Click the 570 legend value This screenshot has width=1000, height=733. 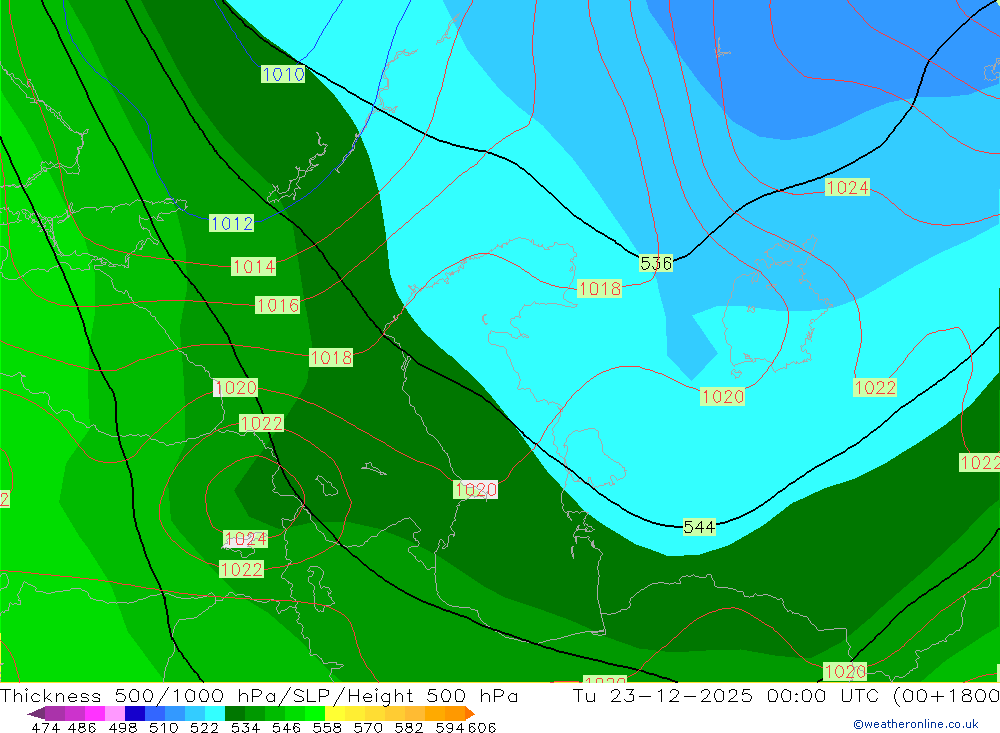367,727
